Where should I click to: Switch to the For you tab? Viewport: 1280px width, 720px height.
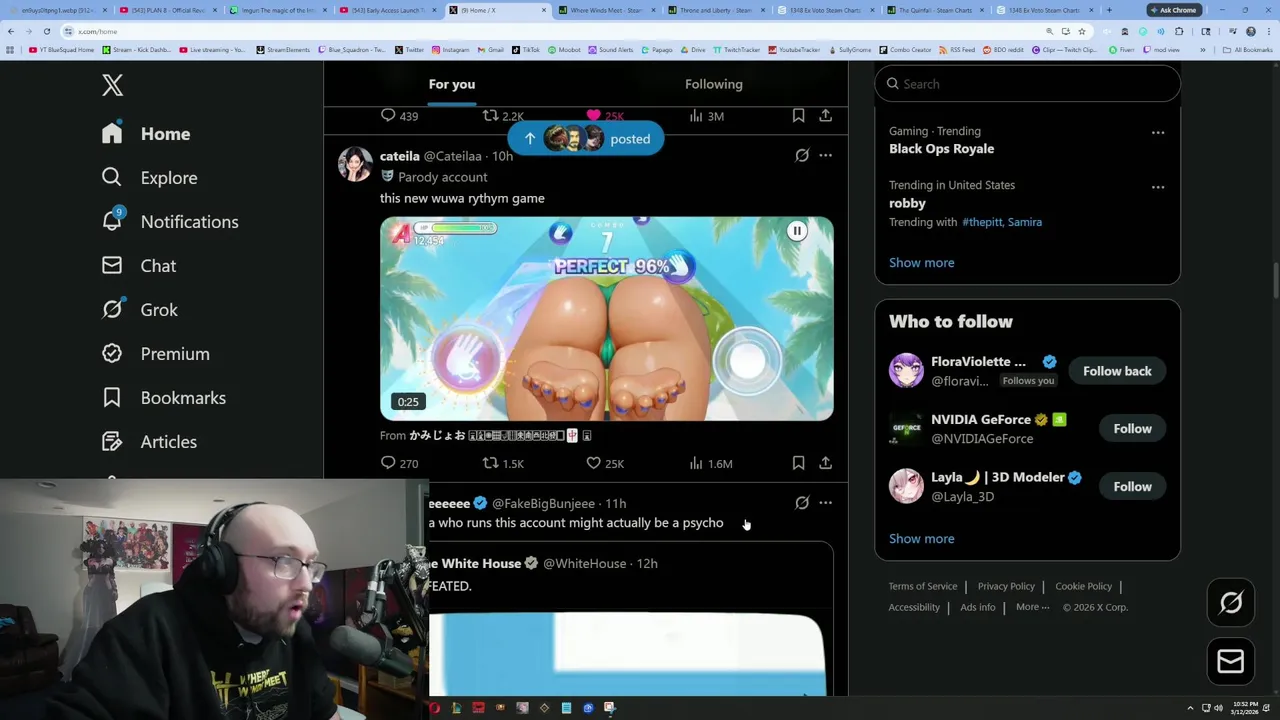452,84
